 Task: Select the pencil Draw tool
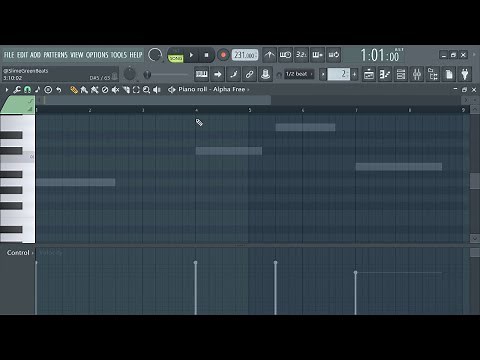(x=74, y=90)
